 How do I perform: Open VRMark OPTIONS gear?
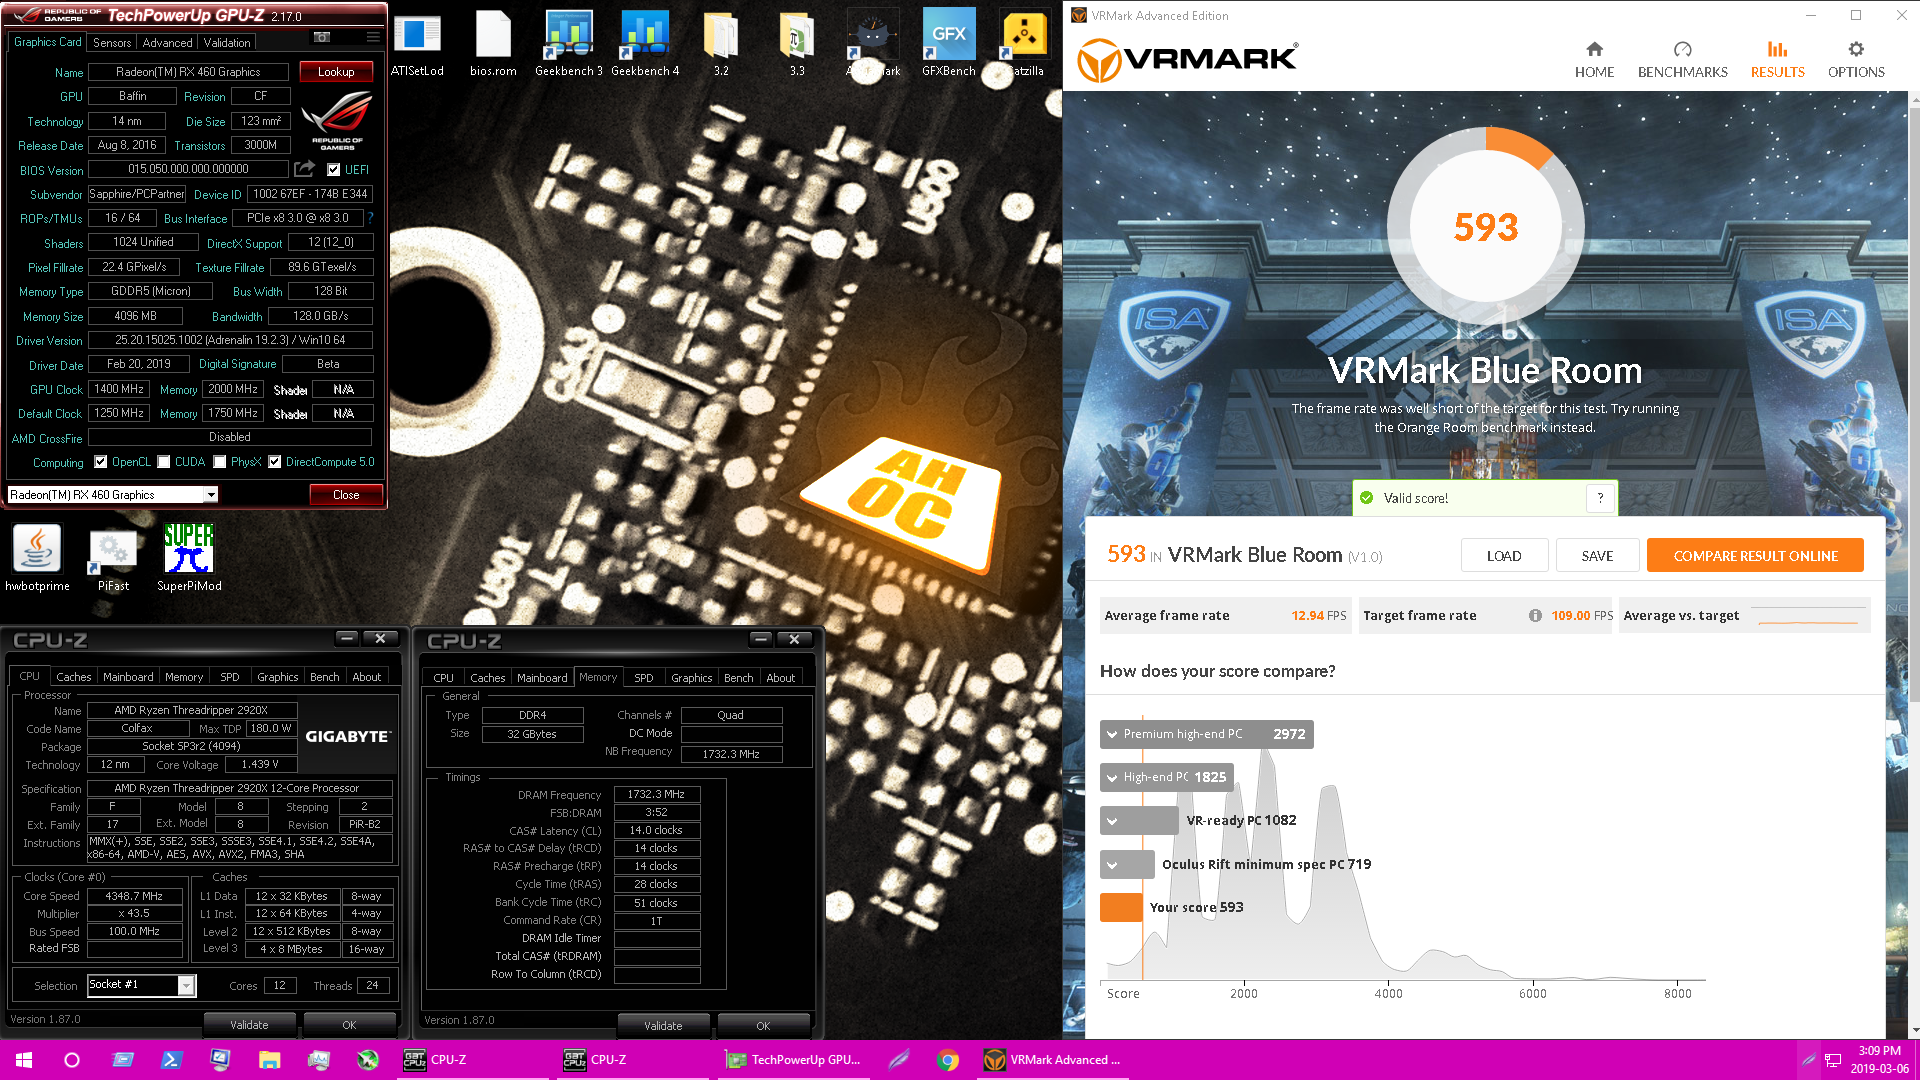click(x=1856, y=60)
